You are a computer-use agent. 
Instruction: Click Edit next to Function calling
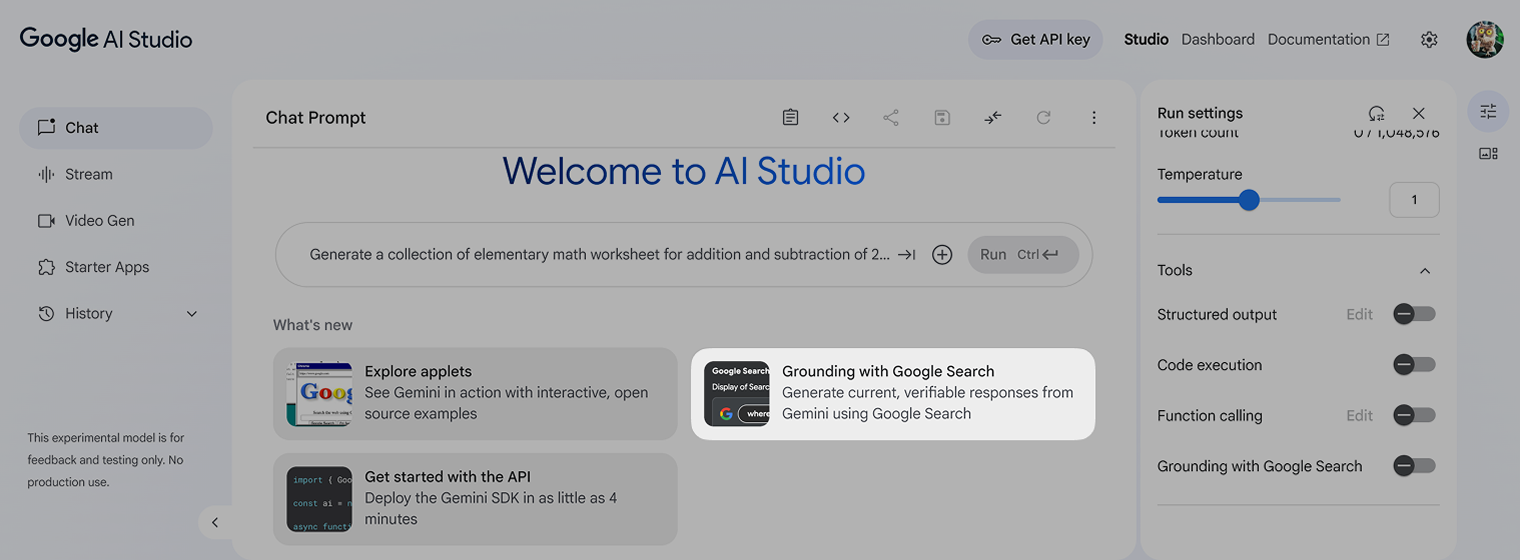(x=1359, y=415)
